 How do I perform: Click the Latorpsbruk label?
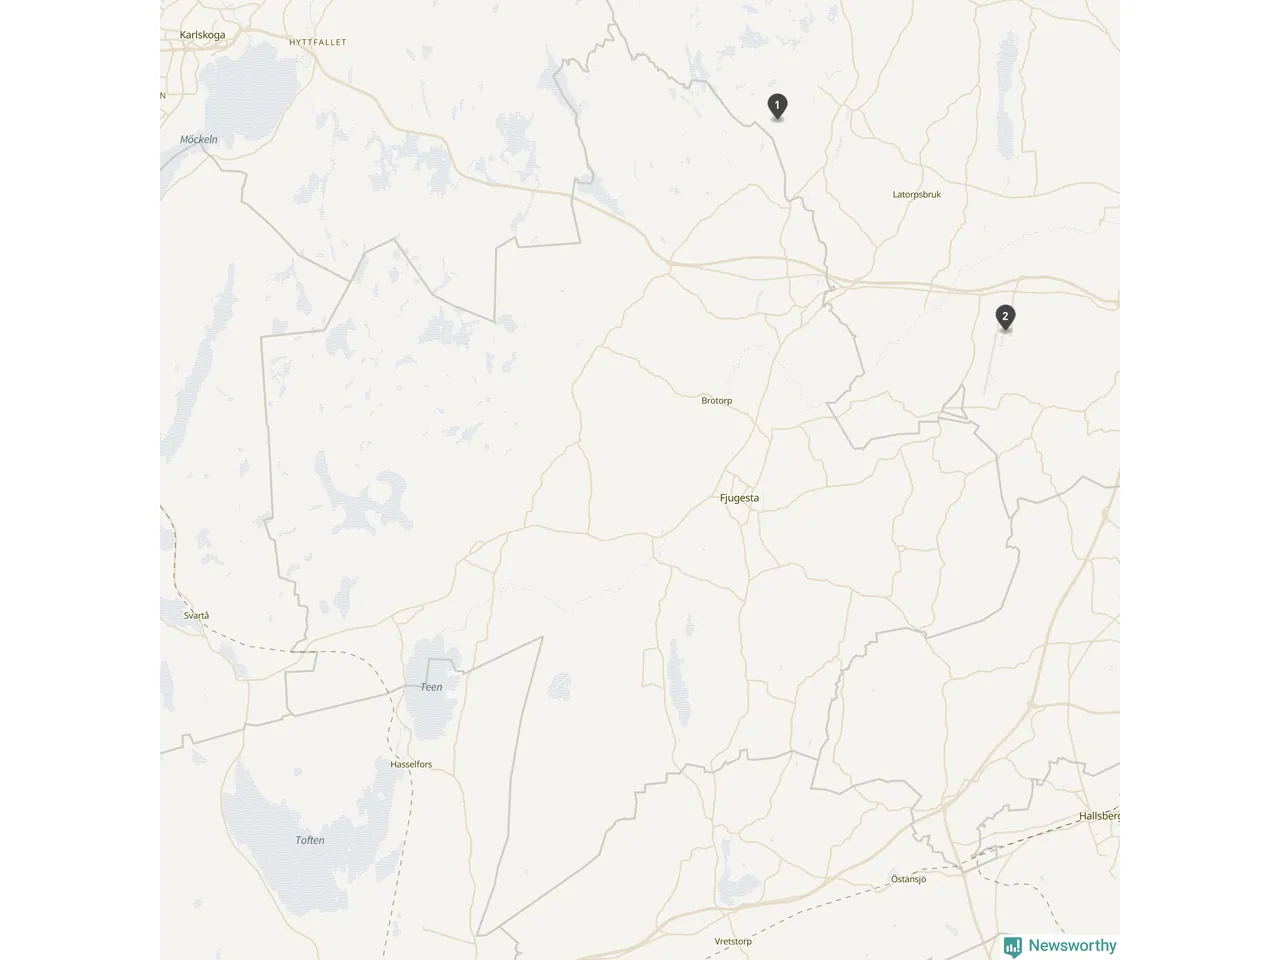point(917,194)
